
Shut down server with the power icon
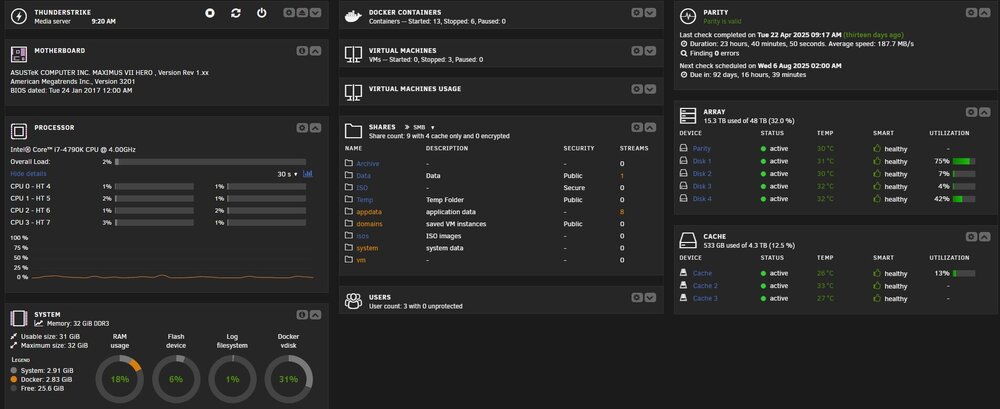point(261,13)
